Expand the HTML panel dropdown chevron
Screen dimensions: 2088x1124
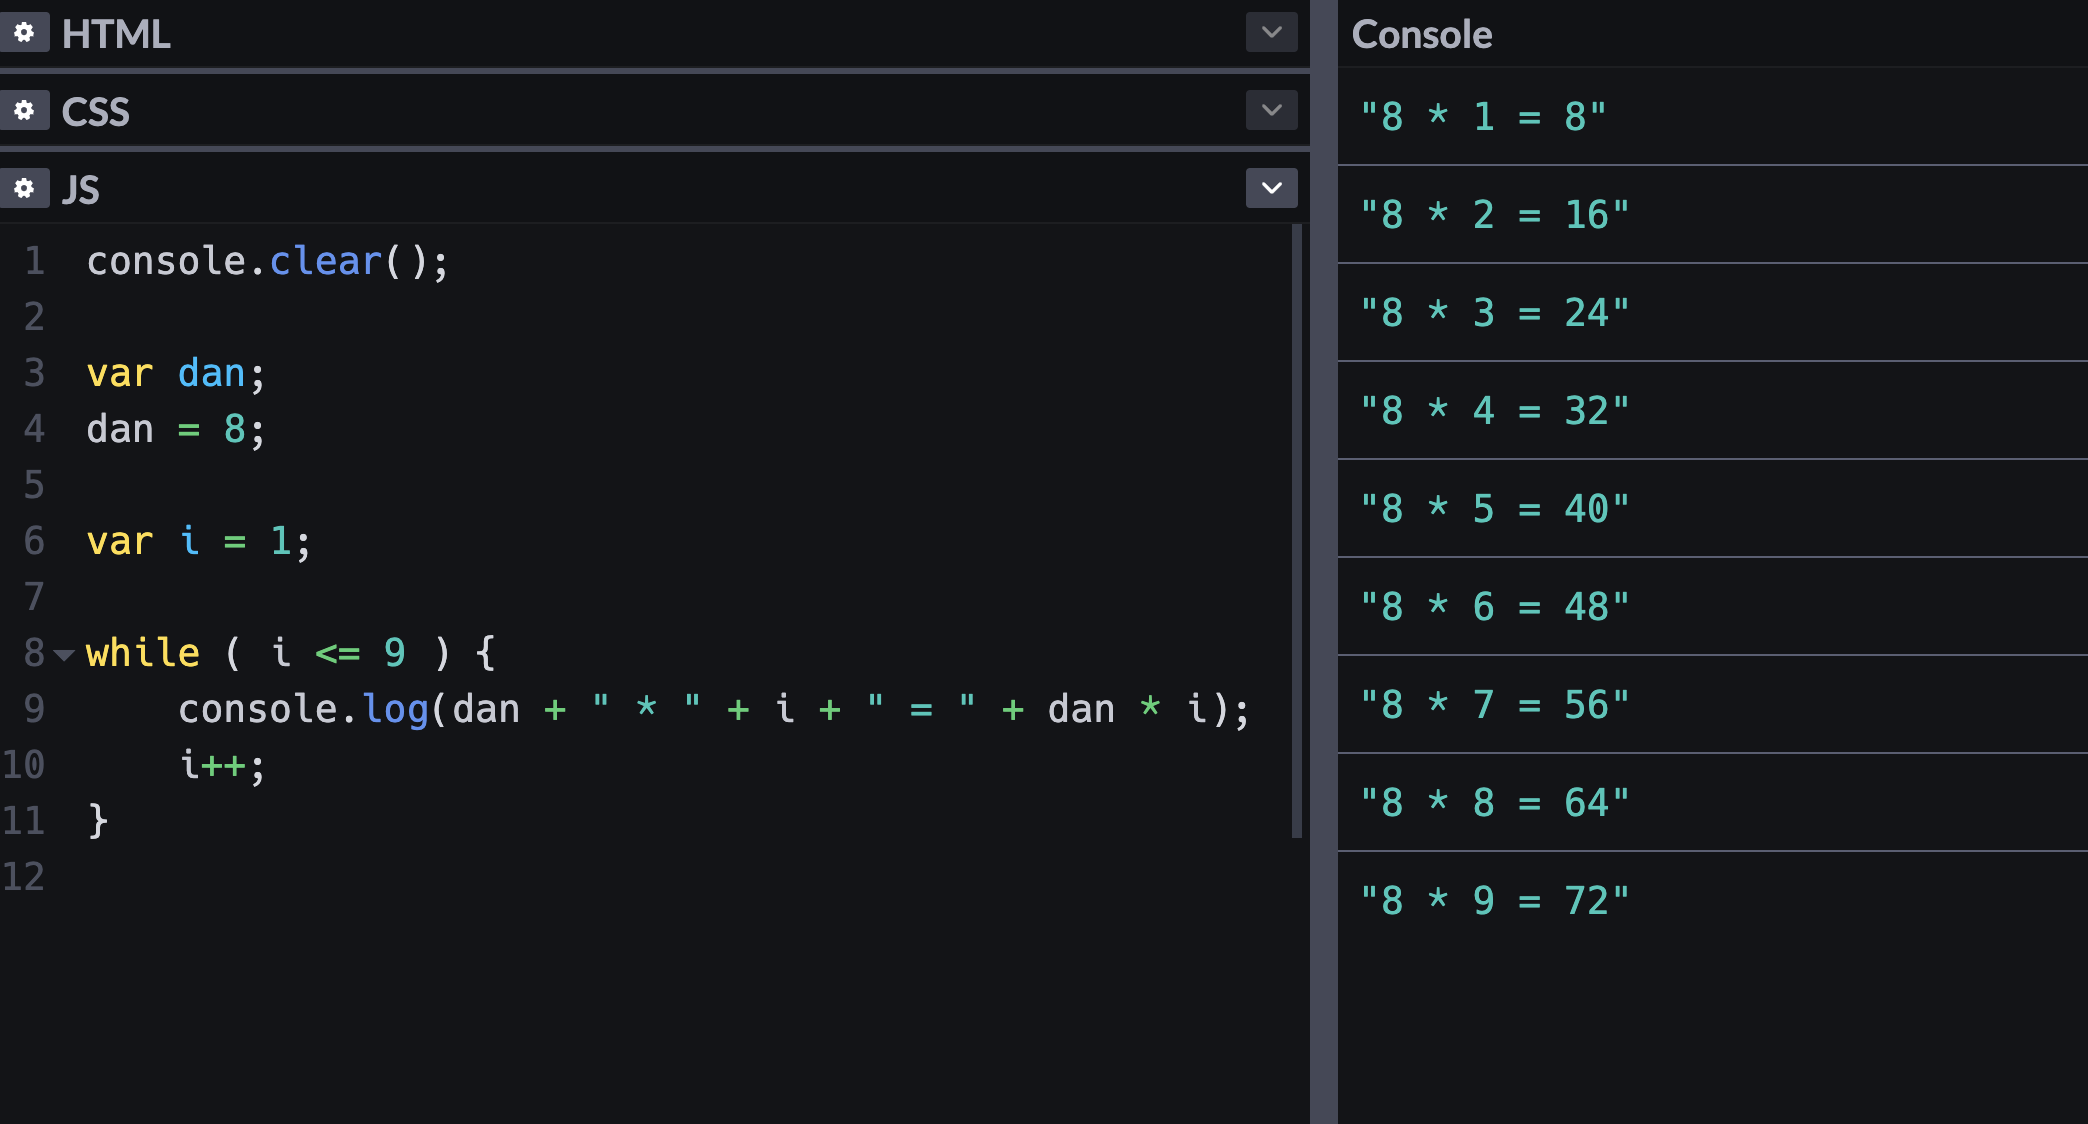tap(1271, 33)
